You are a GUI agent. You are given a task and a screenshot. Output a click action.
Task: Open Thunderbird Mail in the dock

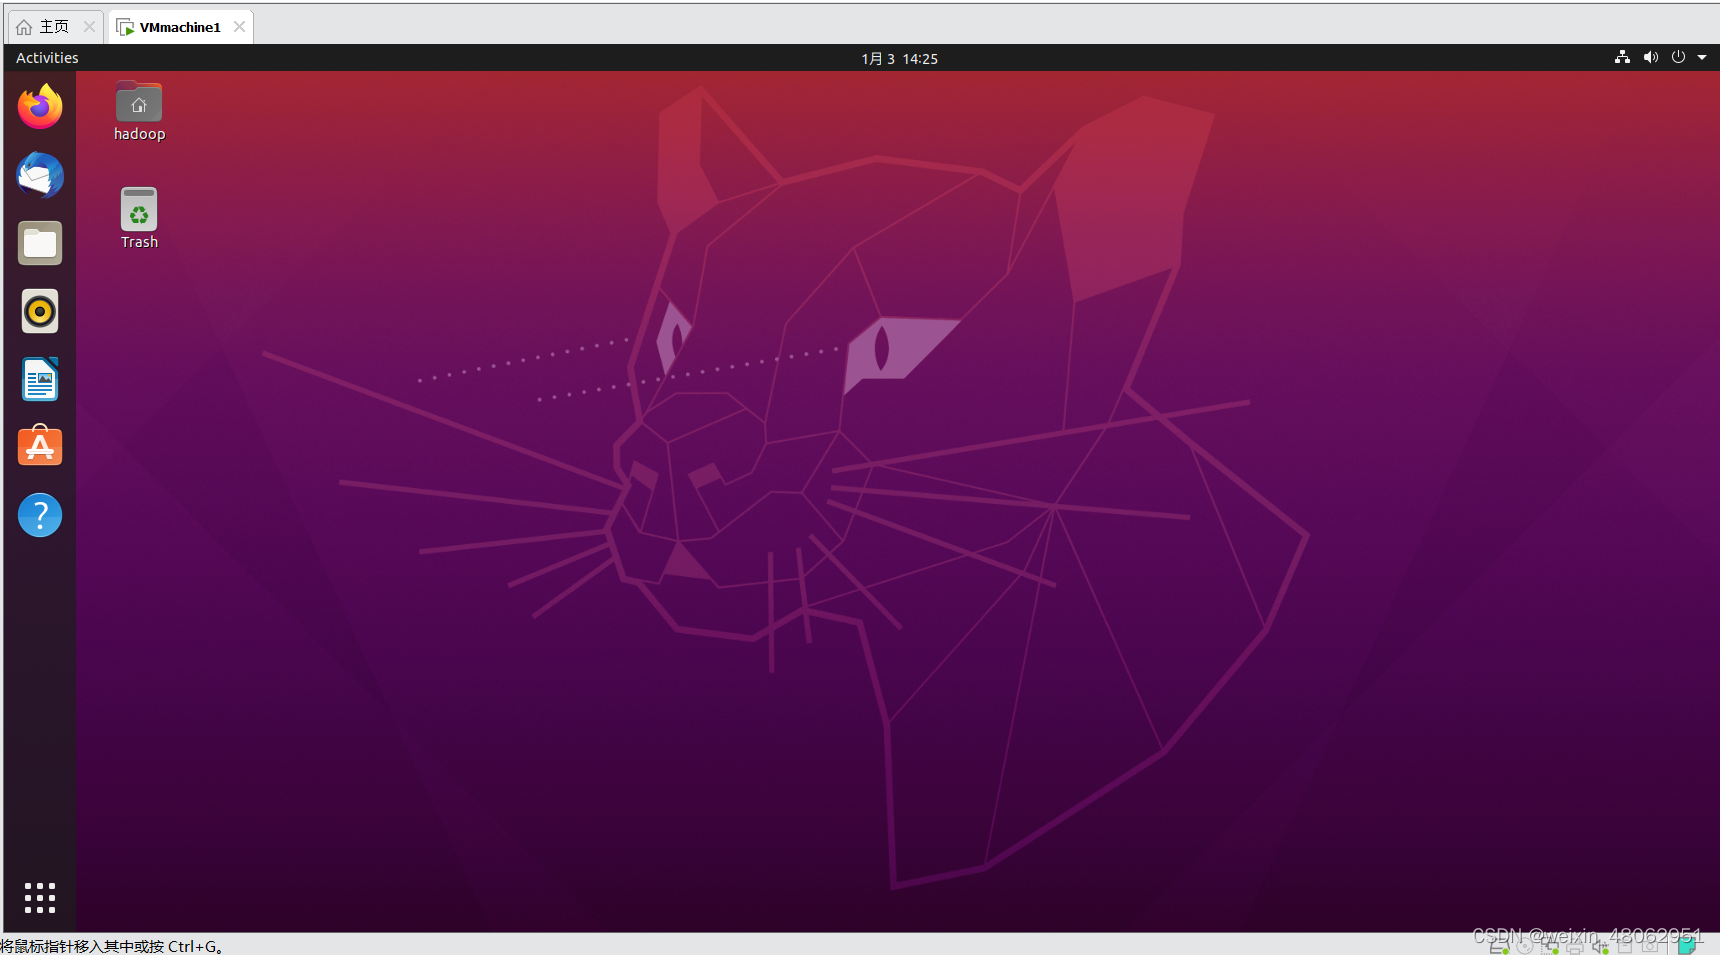pos(40,175)
